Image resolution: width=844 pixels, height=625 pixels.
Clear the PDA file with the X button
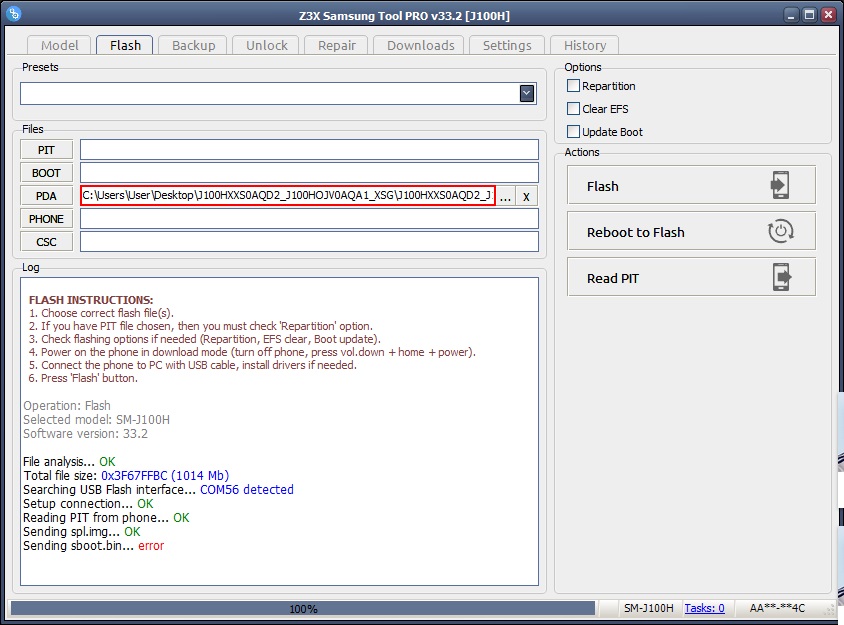click(526, 196)
